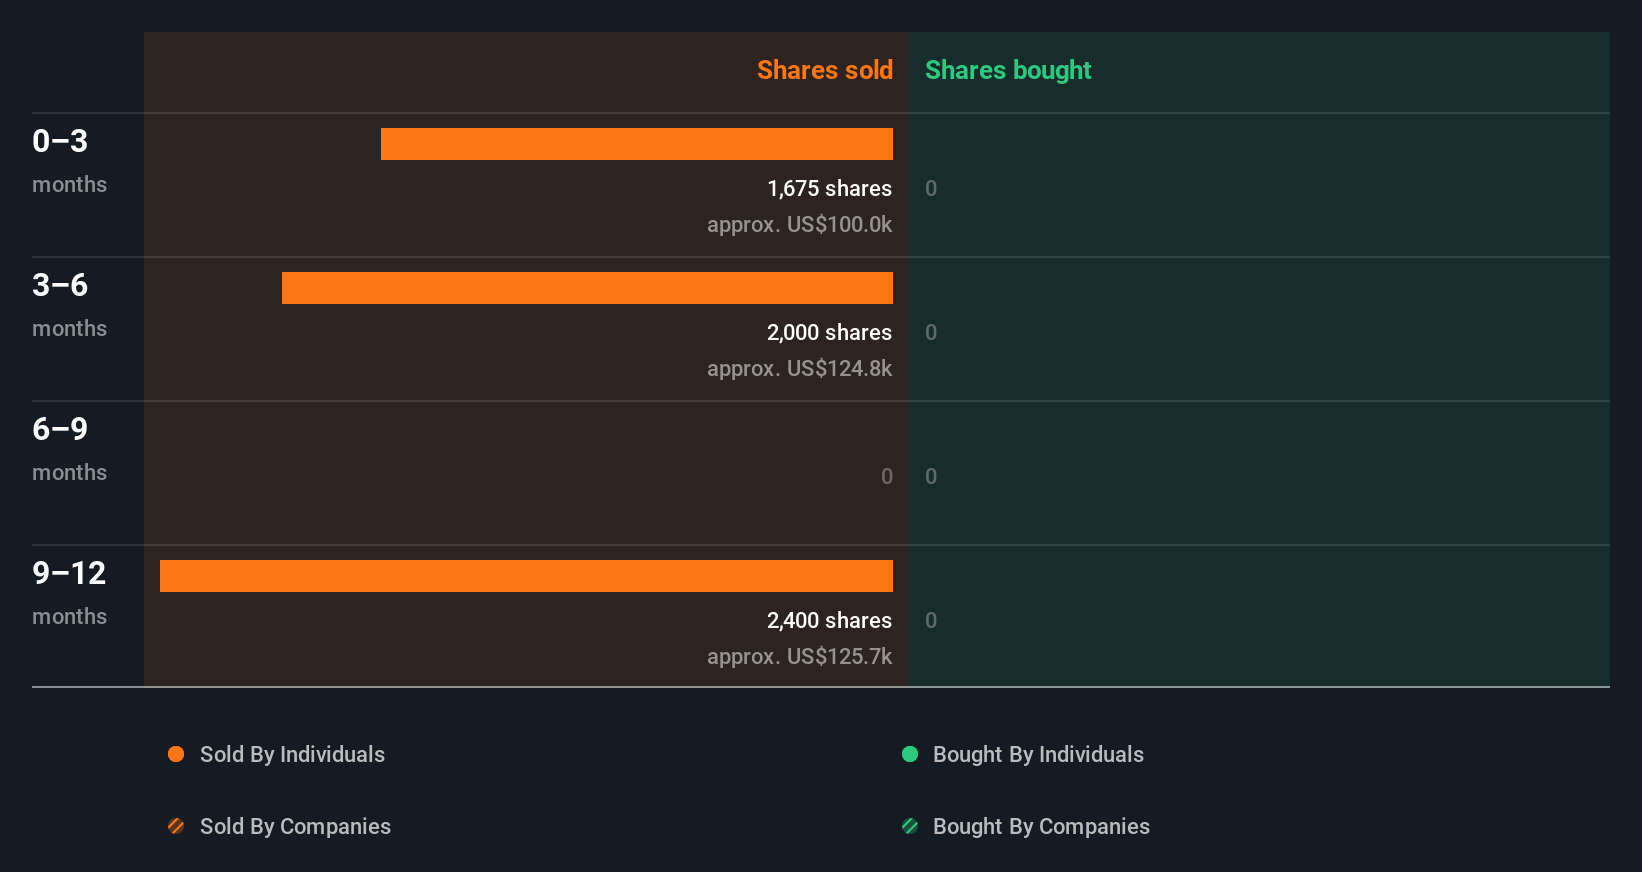Click the striped Sold By Companies legend icon
Image resolution: width=1642 pixels, height=872 pixels.
(x=176, y=826)
